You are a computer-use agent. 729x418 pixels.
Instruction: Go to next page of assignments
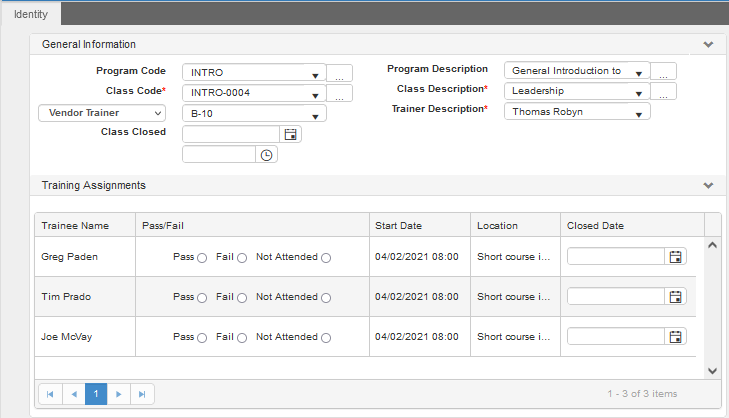coord(119,394)
